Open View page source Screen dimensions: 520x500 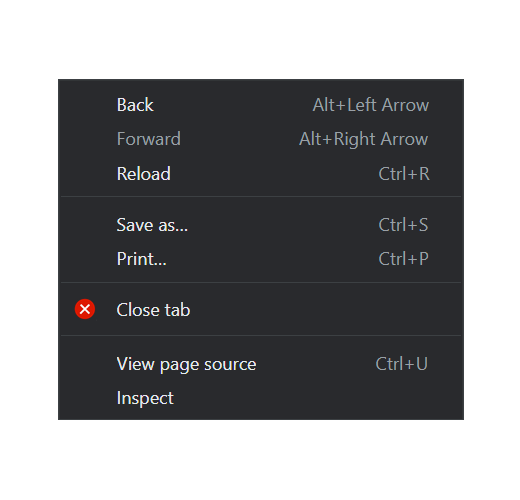pyautogui.click(x=261, y=364)
